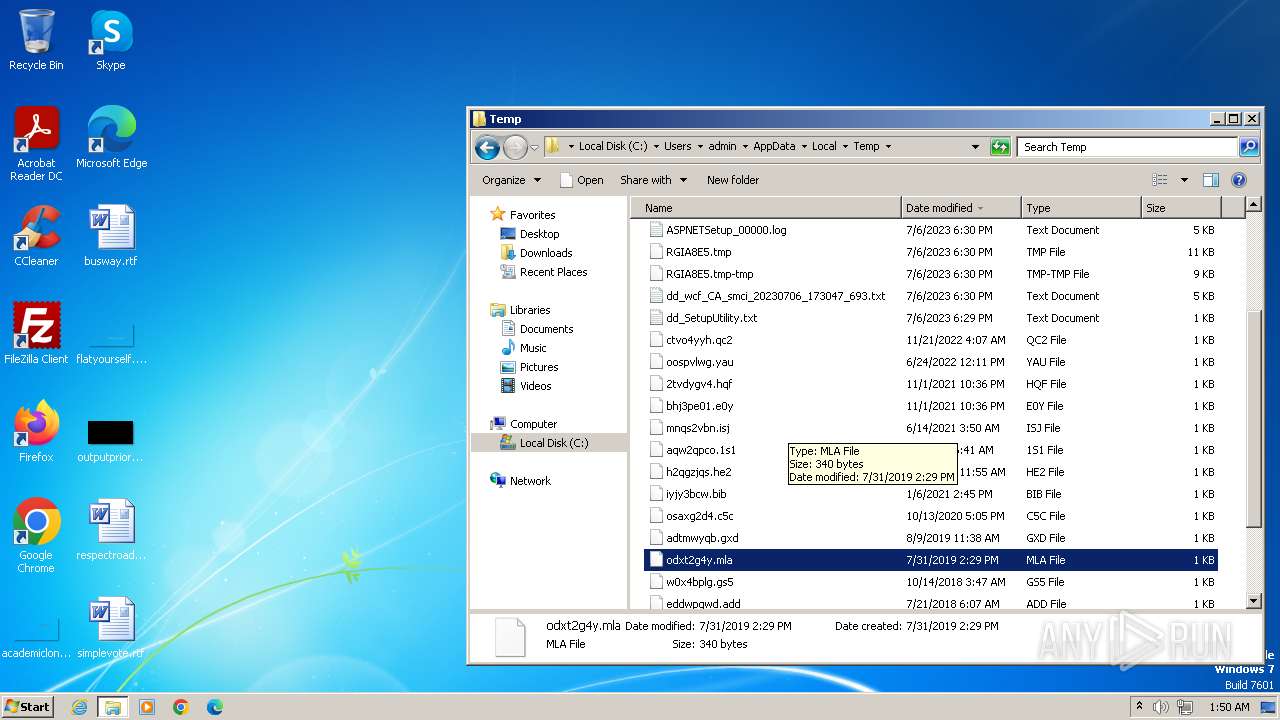Open Windows Media Player from the taskbar
This screenshot has height=720, width=1280.
click(x=147, y=707)
